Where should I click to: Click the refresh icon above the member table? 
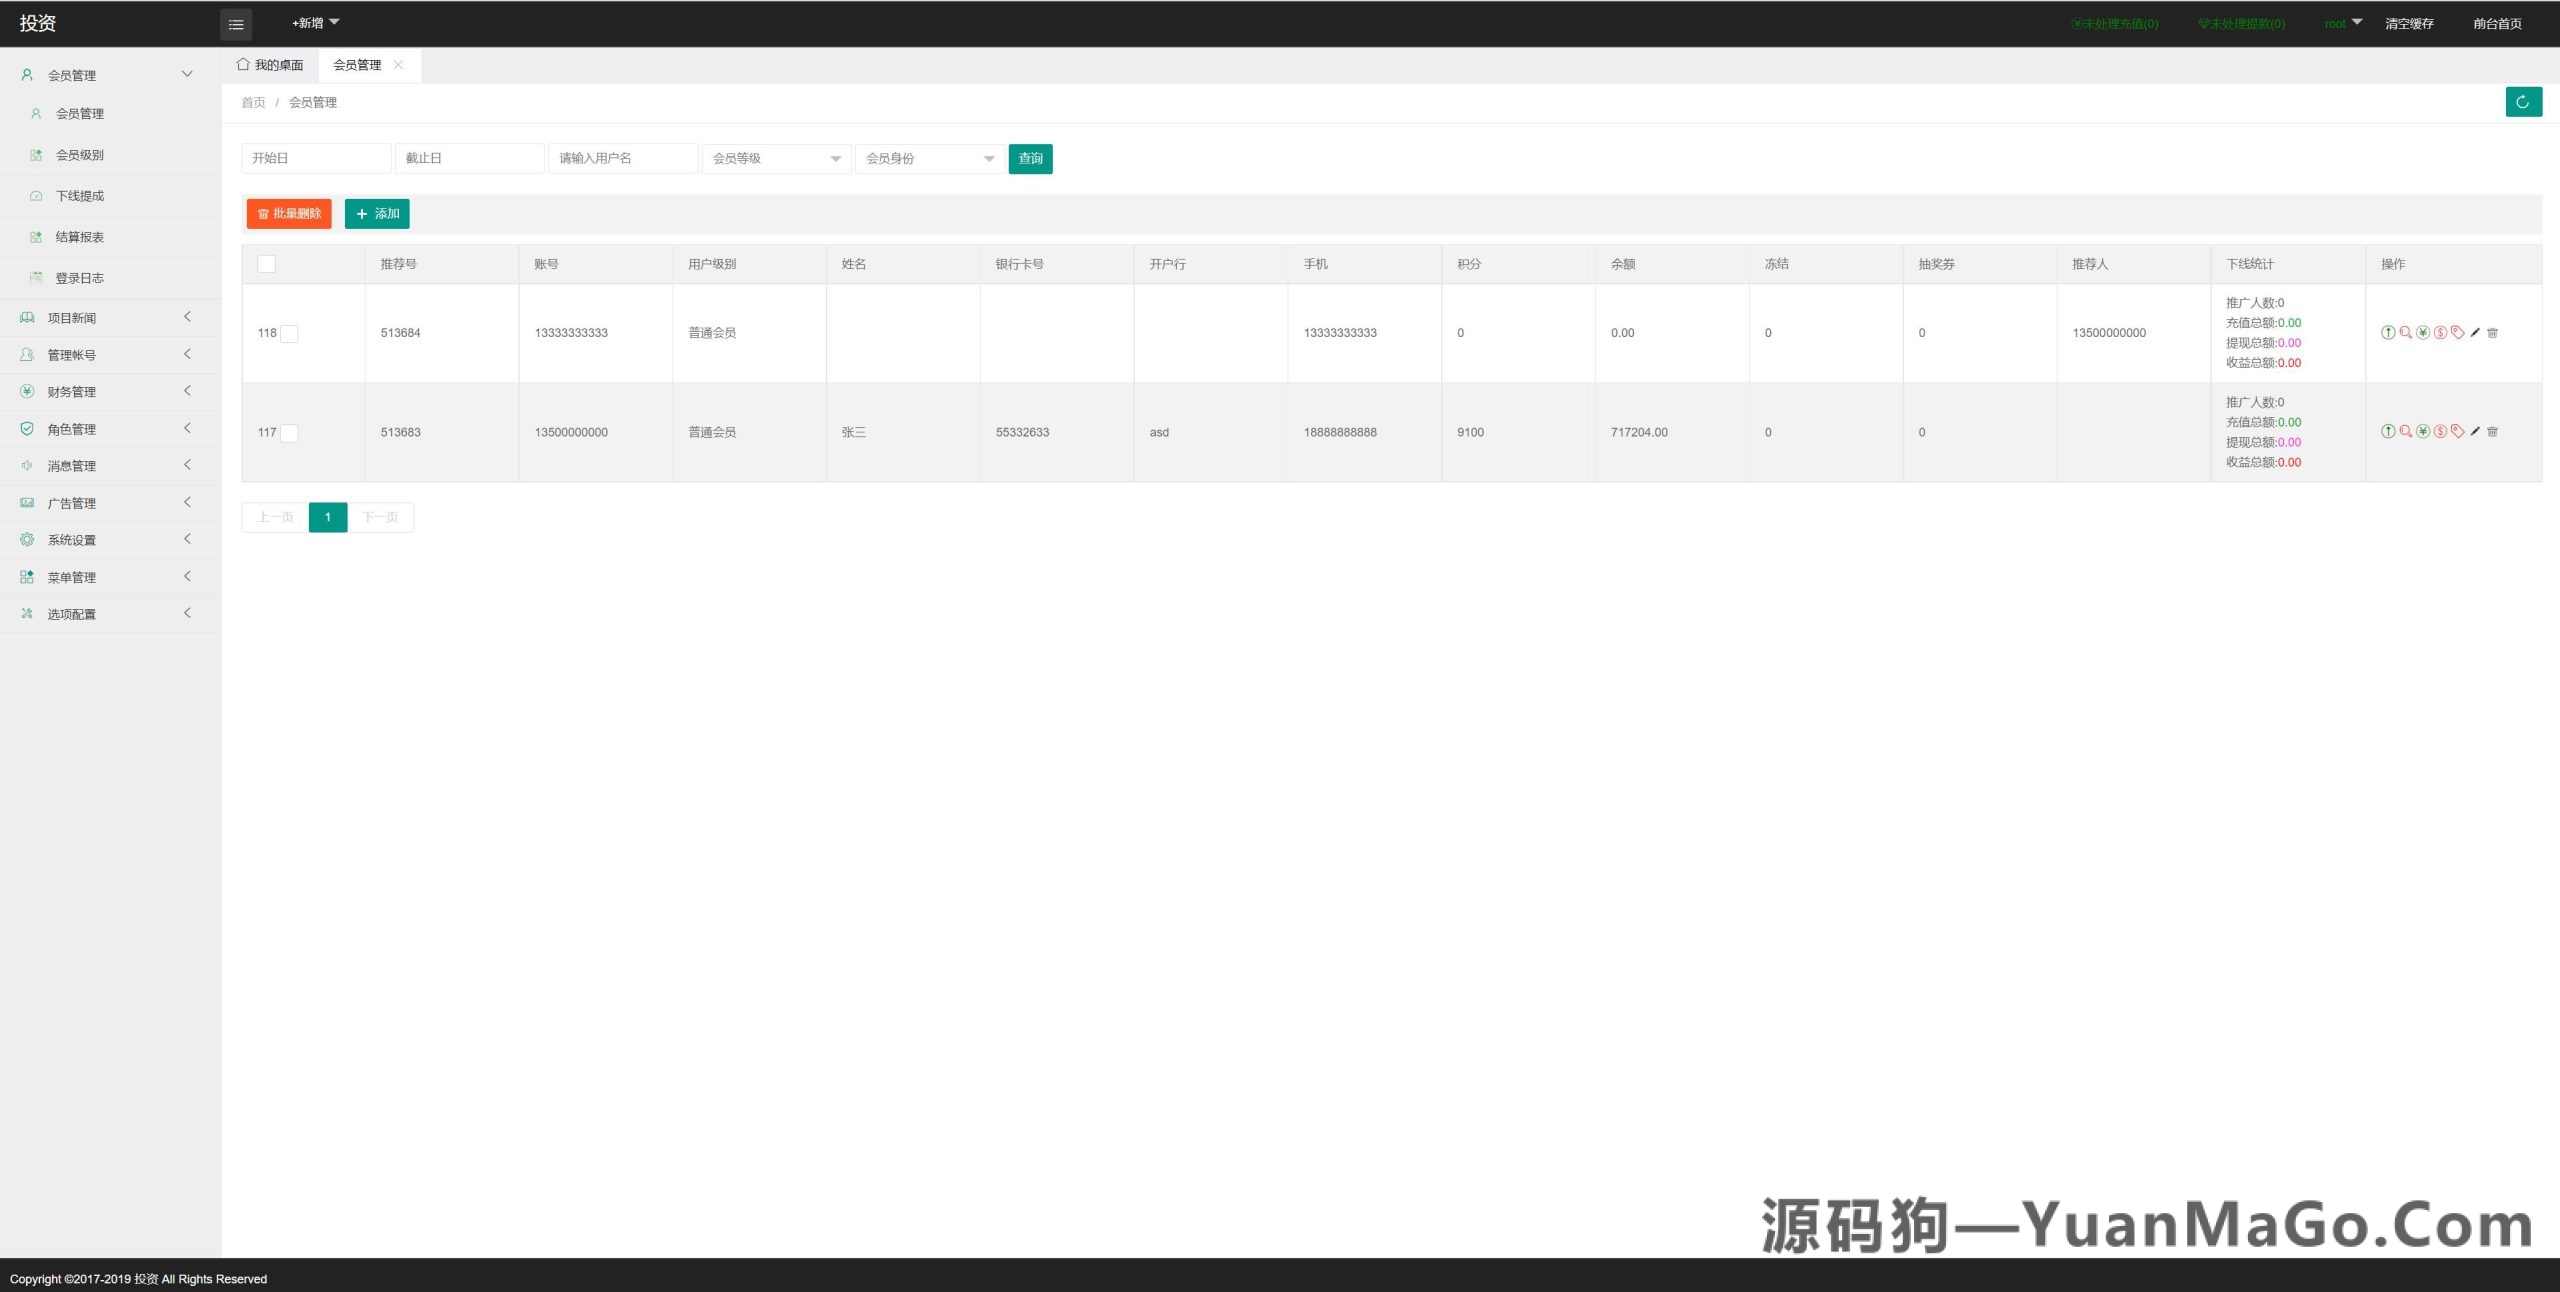click(2524, 101)
